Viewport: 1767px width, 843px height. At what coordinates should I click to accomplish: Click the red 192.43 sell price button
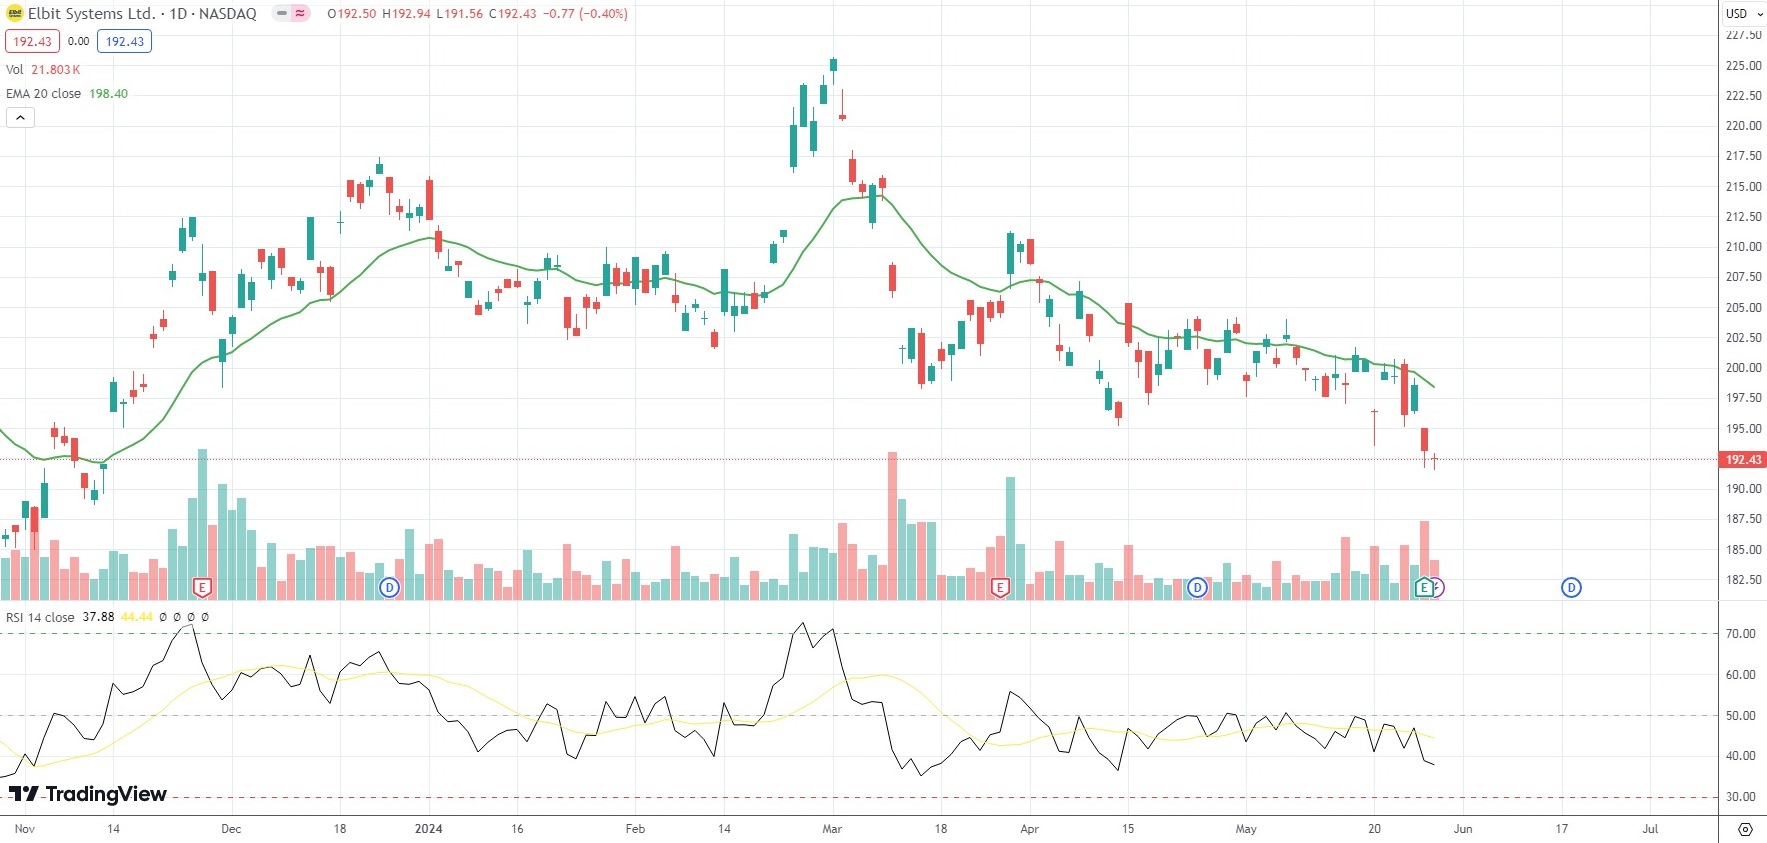(x=33, y=41)
